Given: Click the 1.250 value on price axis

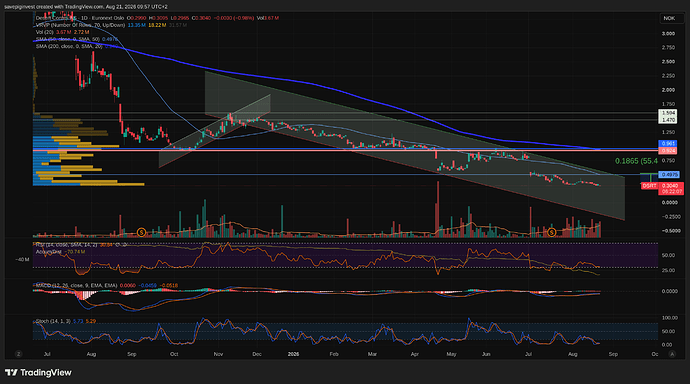Looking at the screenshot, I should pos(668,132).
